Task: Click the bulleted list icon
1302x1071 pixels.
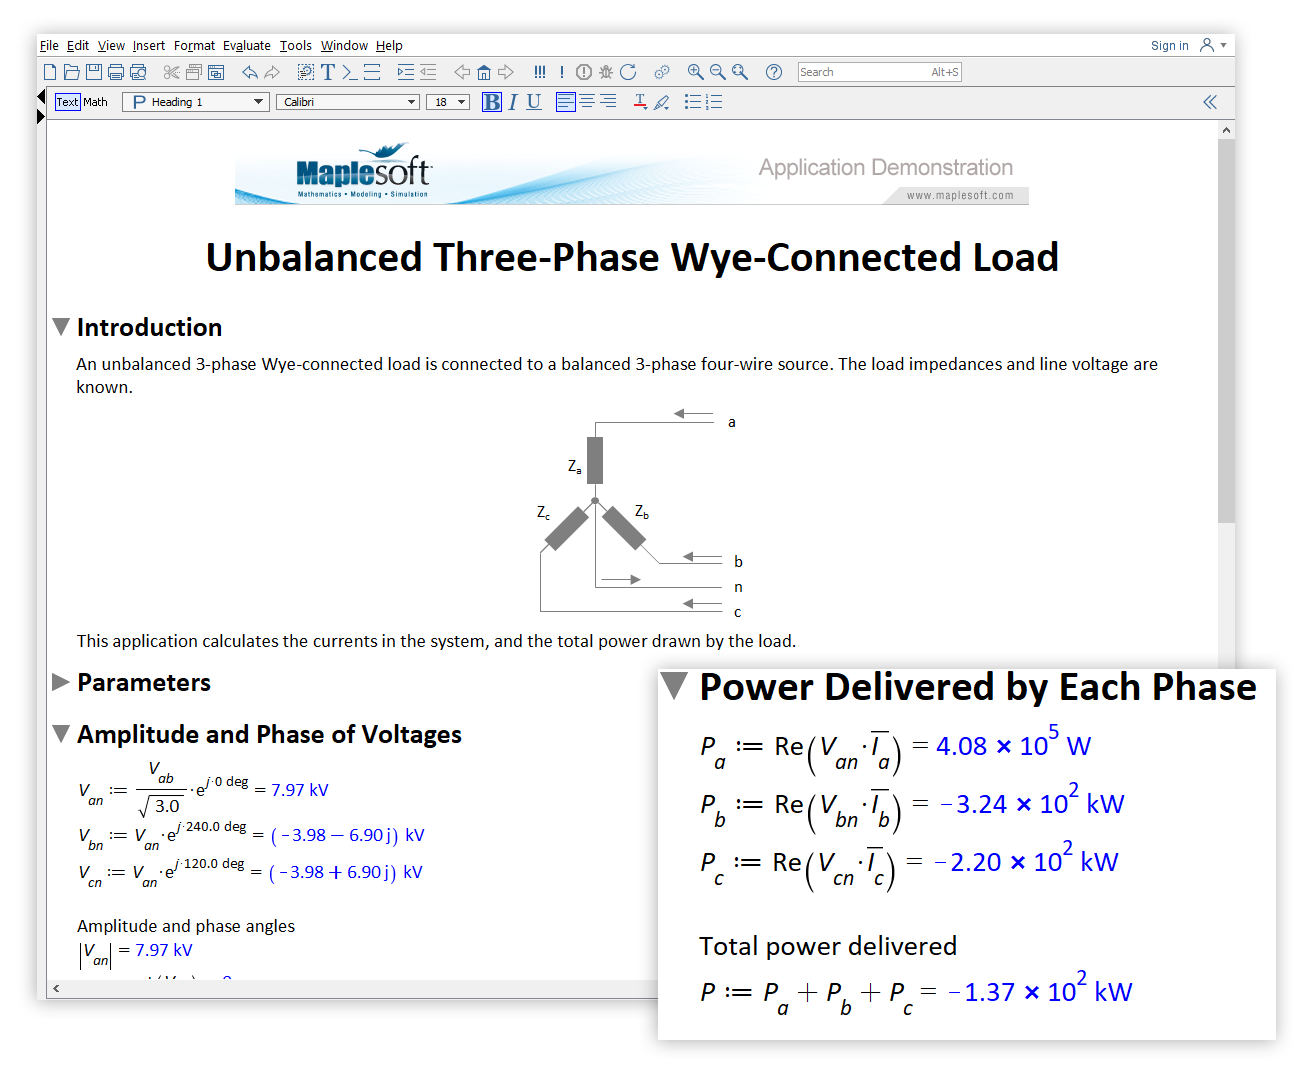Action: tap(692, 102)
